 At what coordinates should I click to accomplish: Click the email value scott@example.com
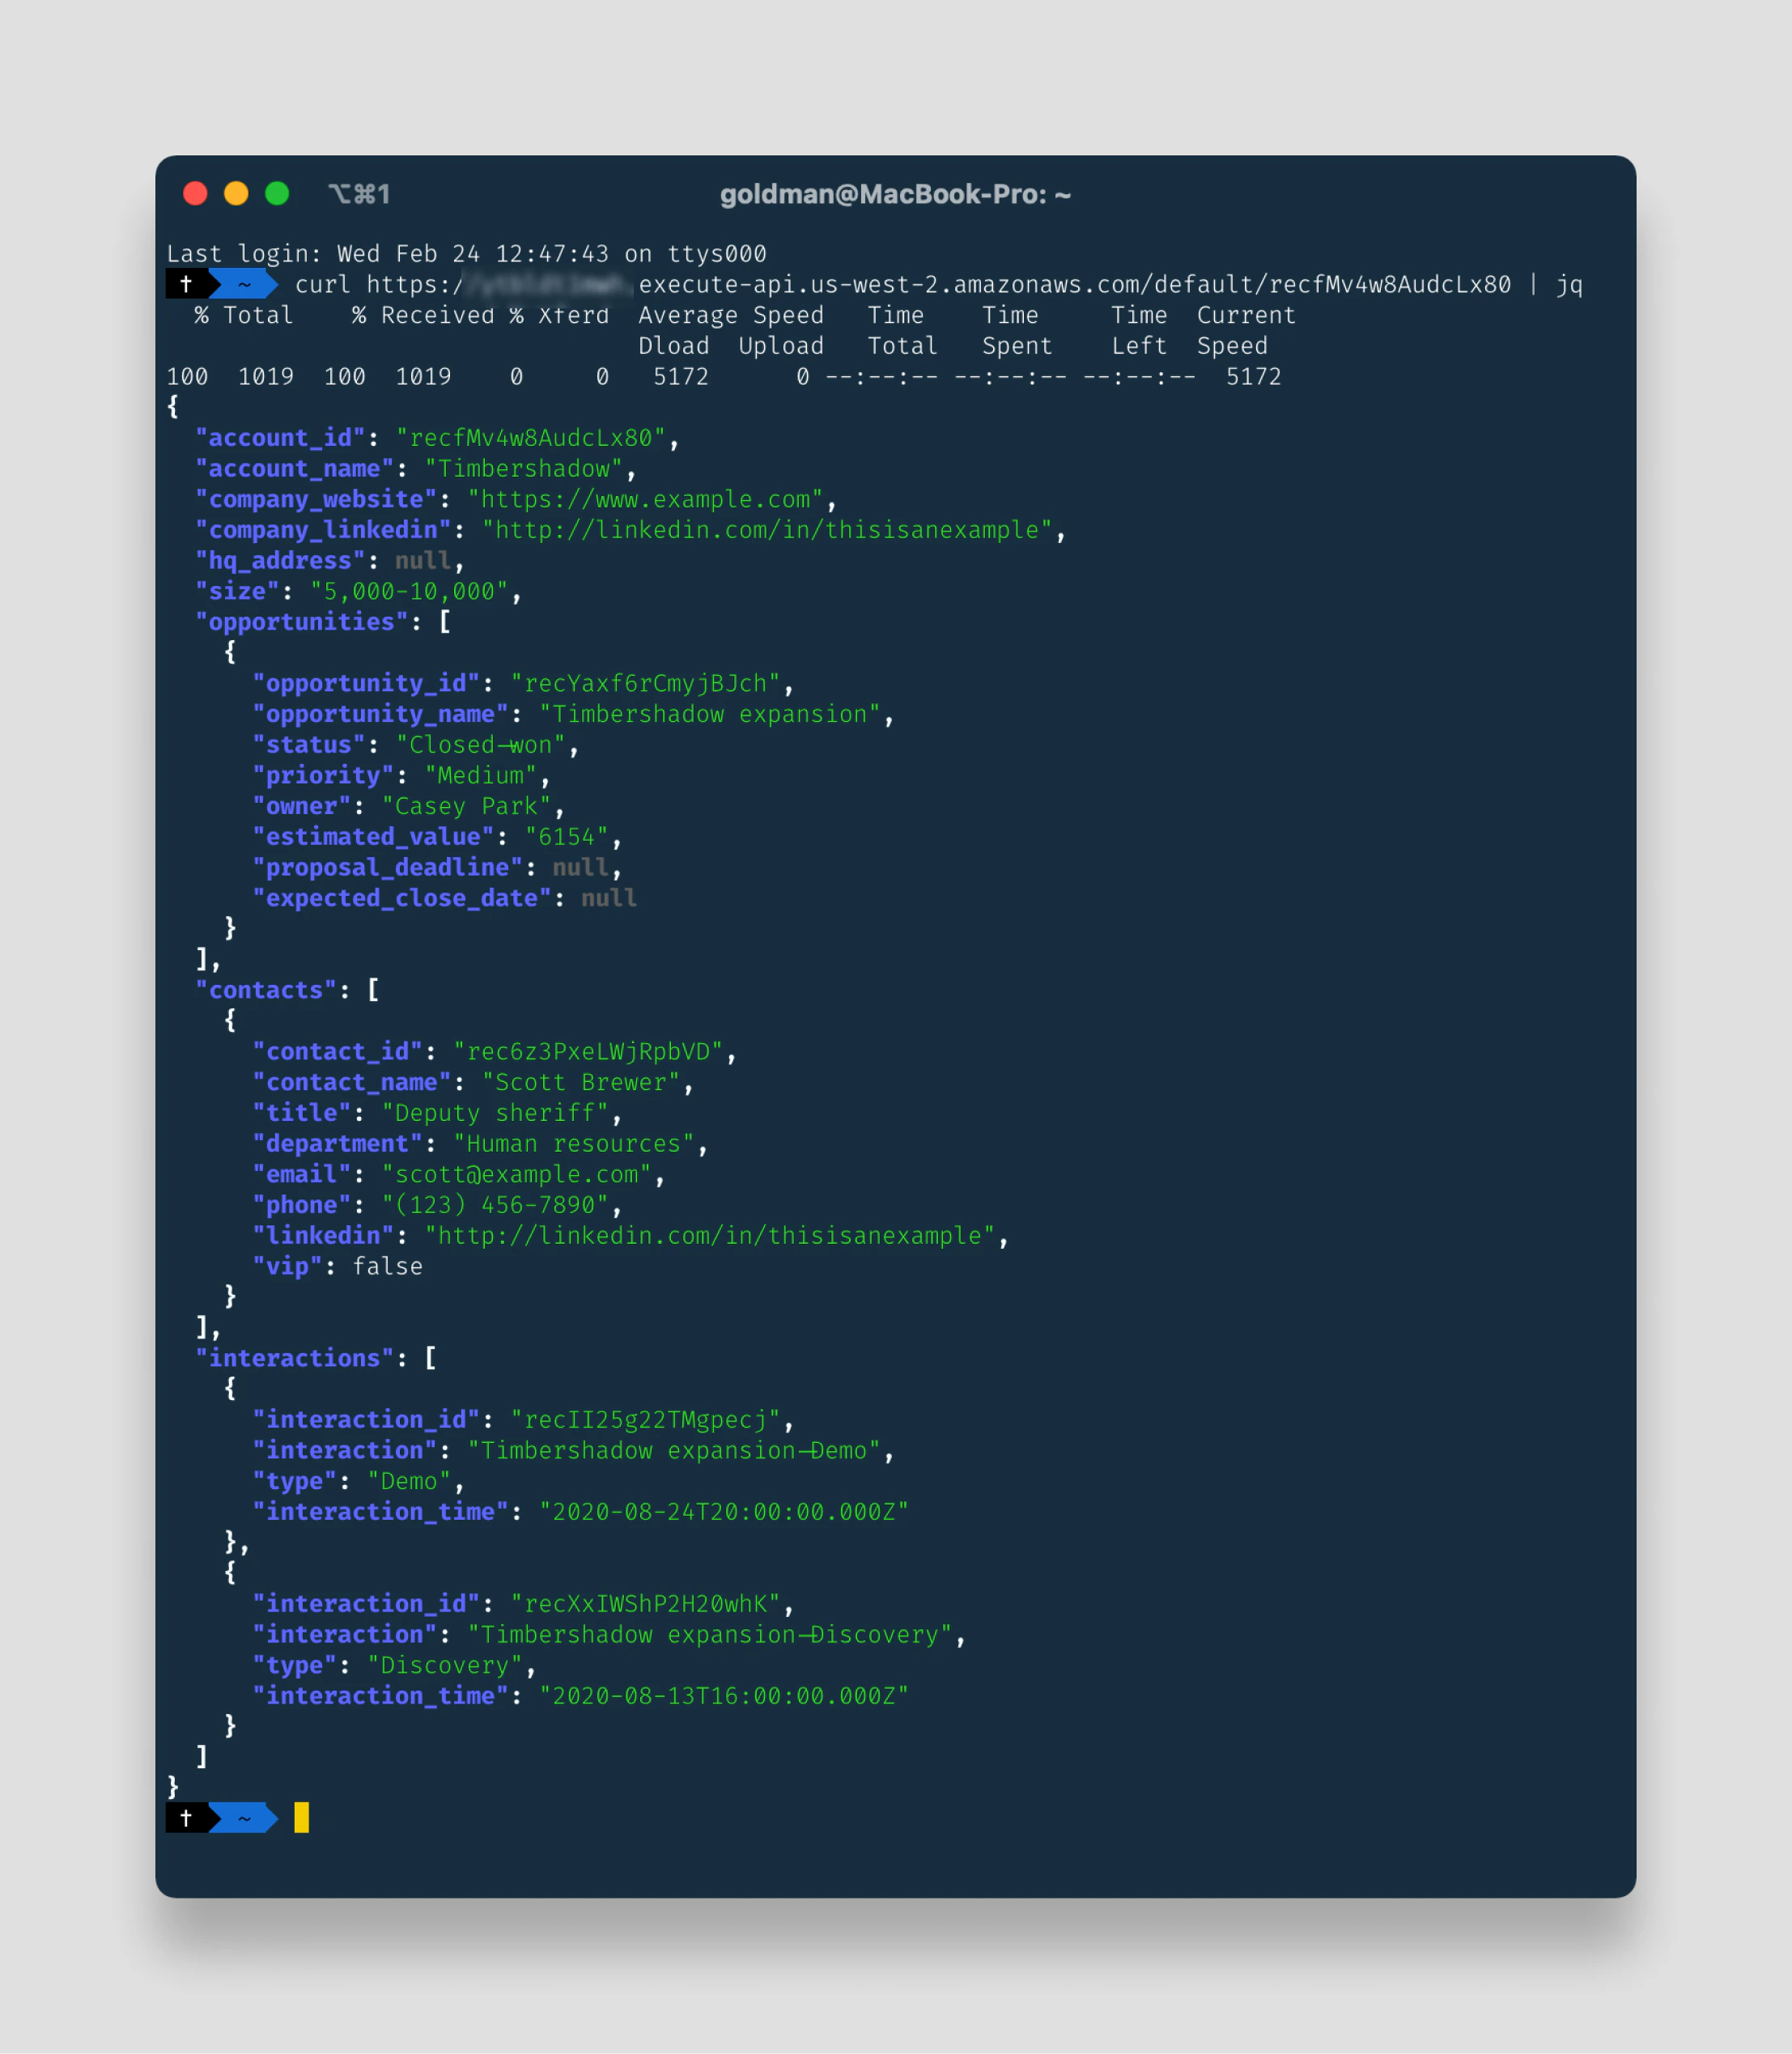(517, 1175)
